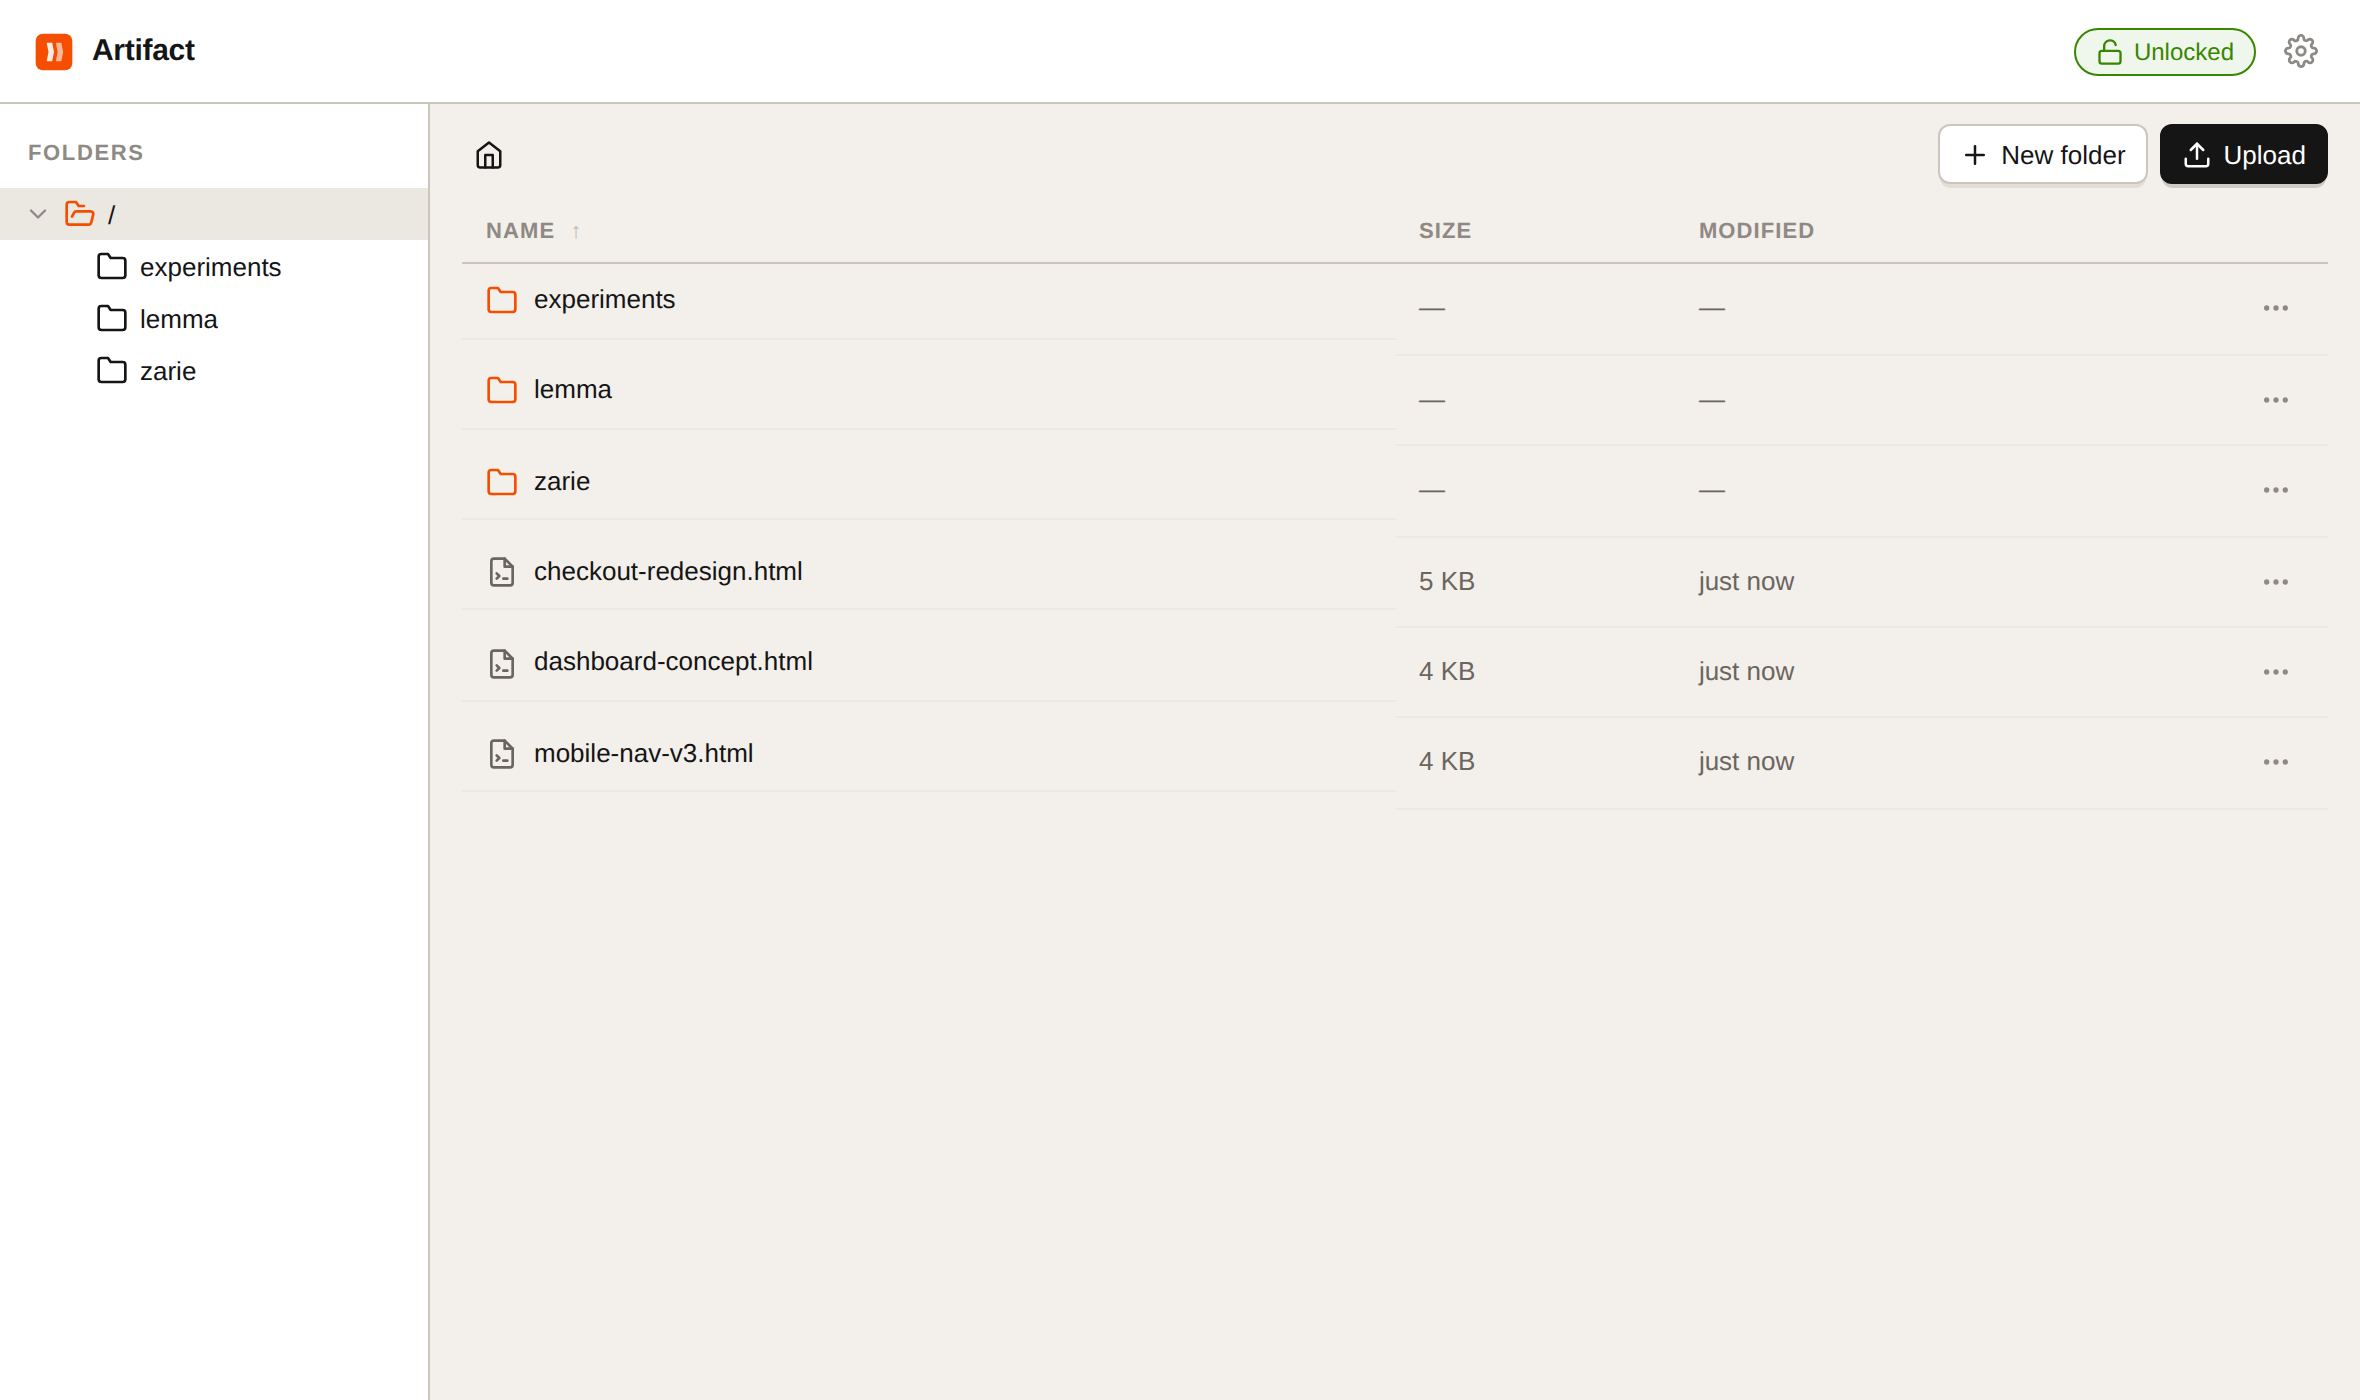Click the dashboard-concept.html file icon
Screen dimensions: 2360x1400
(502, 664)
